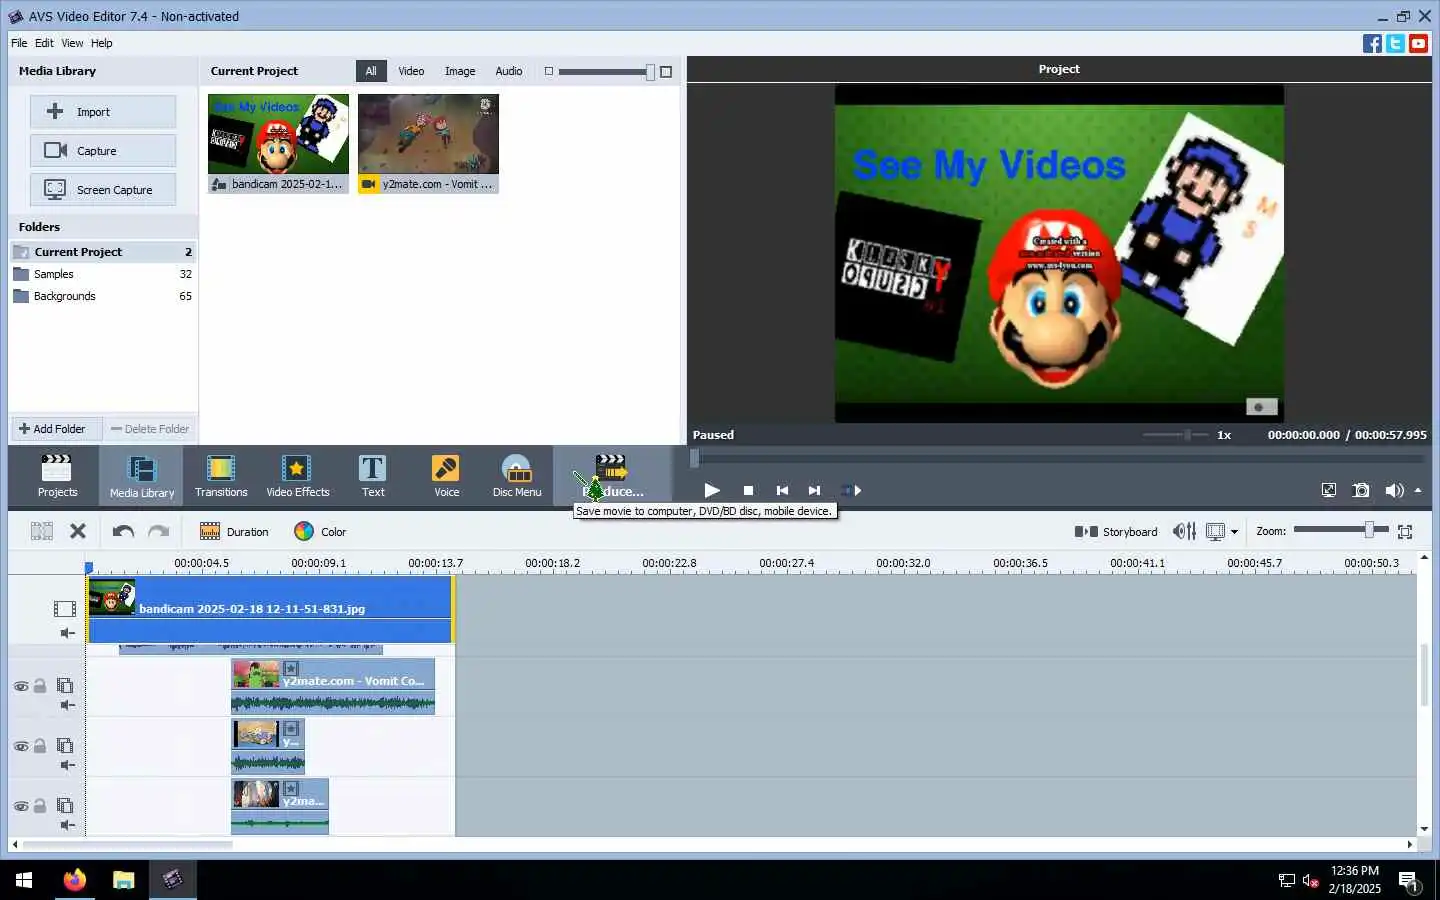
Task: Click the Capture button
Action: pyautogui.click(x=103, y=151)
